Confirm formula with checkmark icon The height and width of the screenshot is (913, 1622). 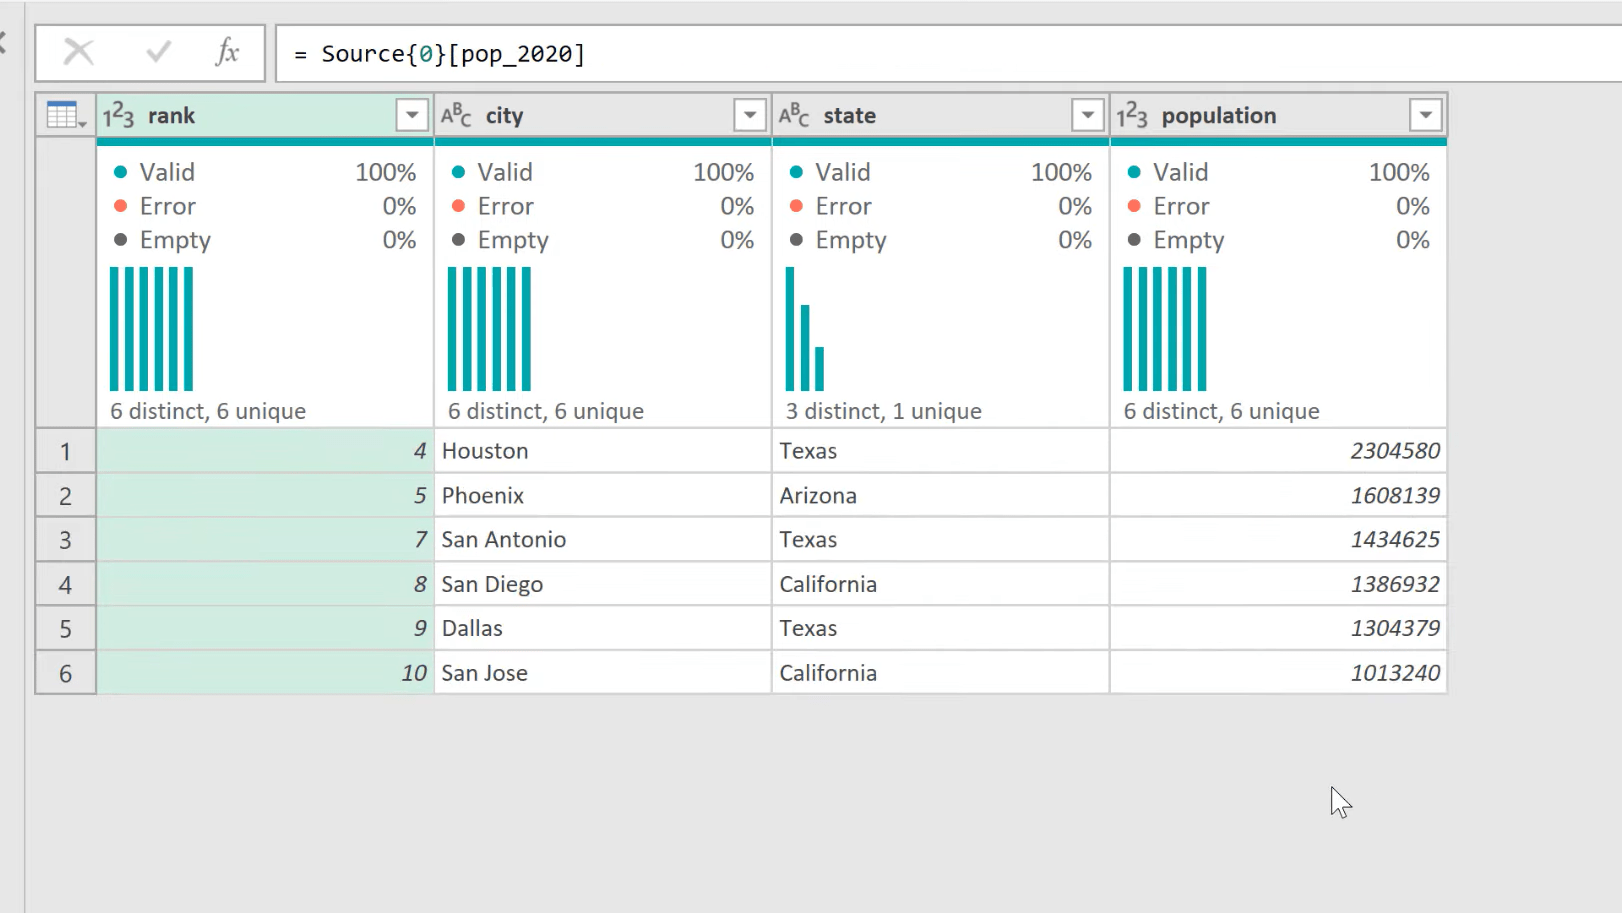(158, 52)
